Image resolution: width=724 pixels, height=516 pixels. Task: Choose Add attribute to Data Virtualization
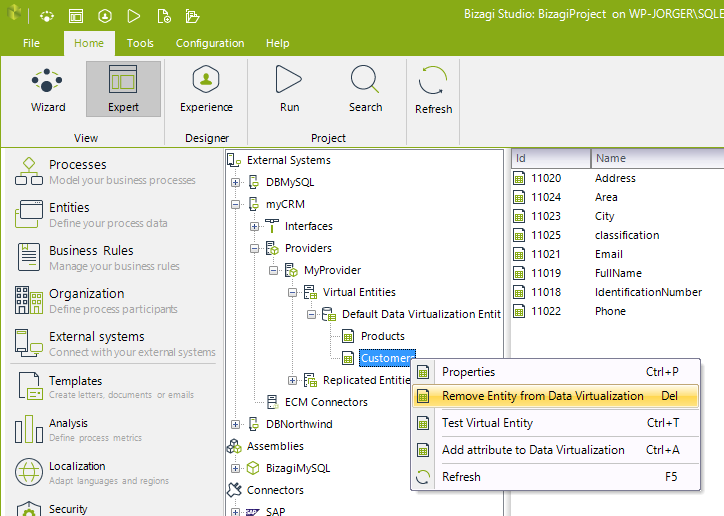(x=555, y=450)
